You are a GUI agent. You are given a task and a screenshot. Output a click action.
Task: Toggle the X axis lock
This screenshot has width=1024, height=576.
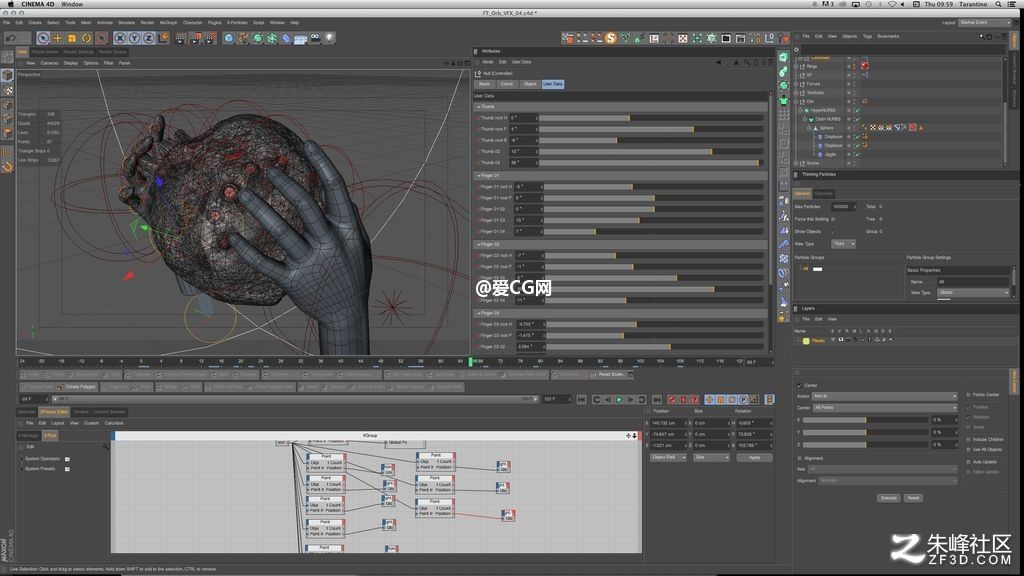coord(120,39)
